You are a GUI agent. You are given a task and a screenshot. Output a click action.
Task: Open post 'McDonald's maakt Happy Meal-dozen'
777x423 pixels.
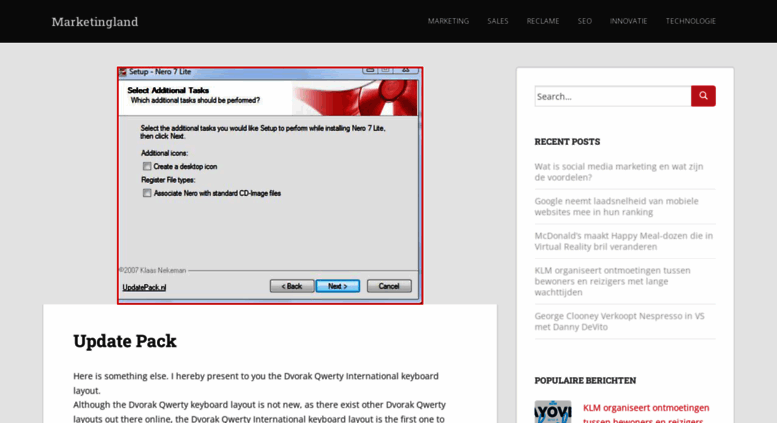(623, 241)
